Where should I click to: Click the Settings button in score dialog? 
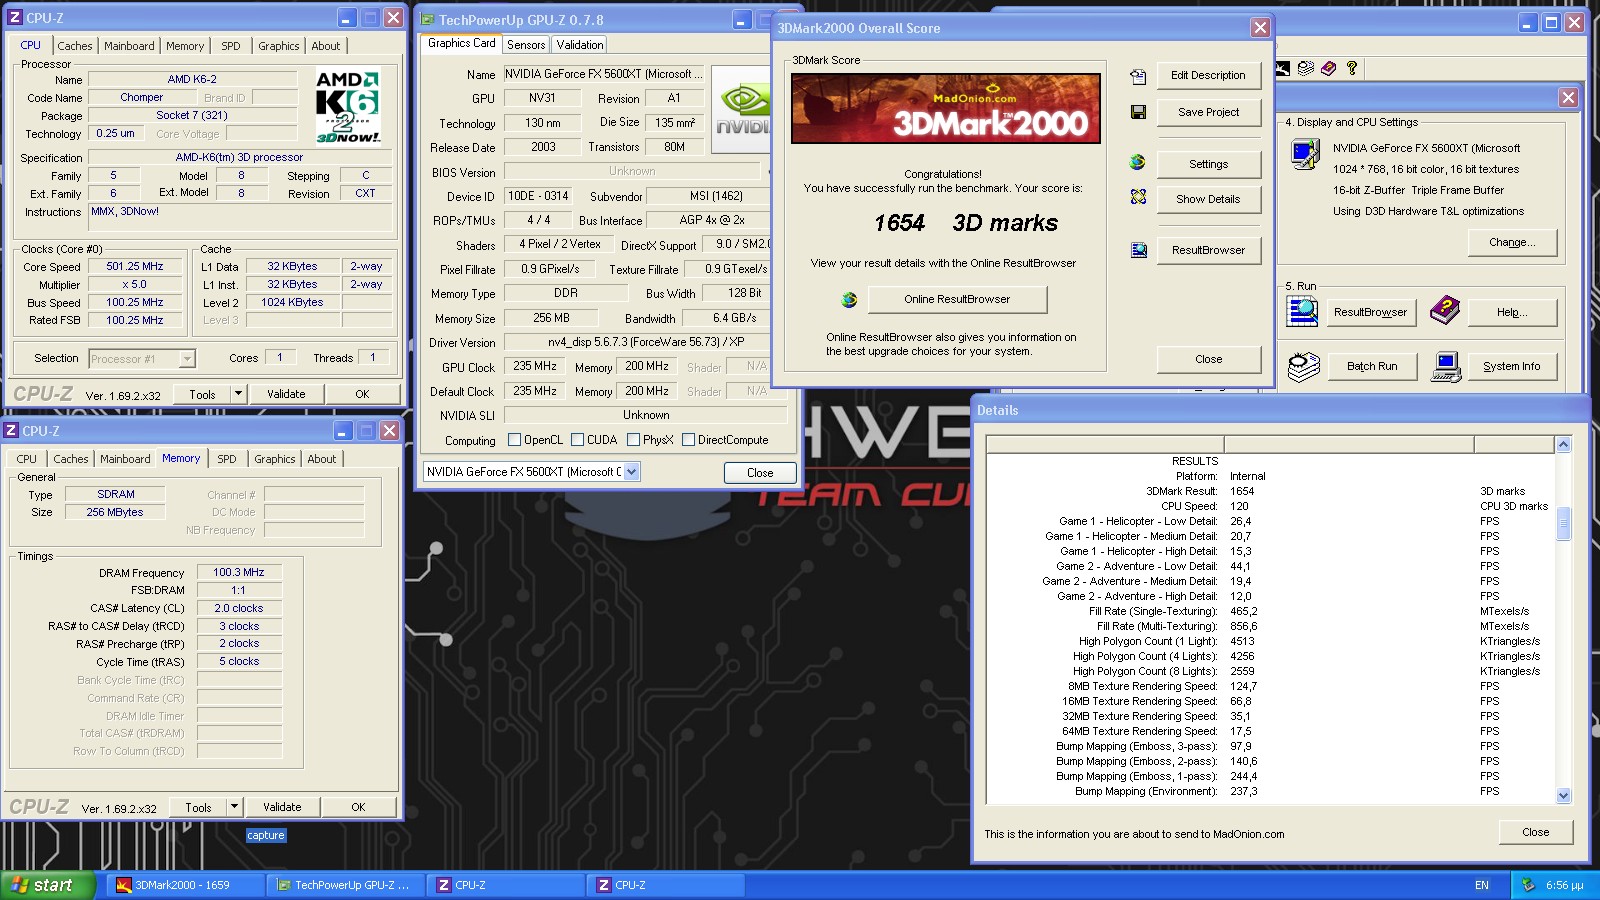[1208, 164]
